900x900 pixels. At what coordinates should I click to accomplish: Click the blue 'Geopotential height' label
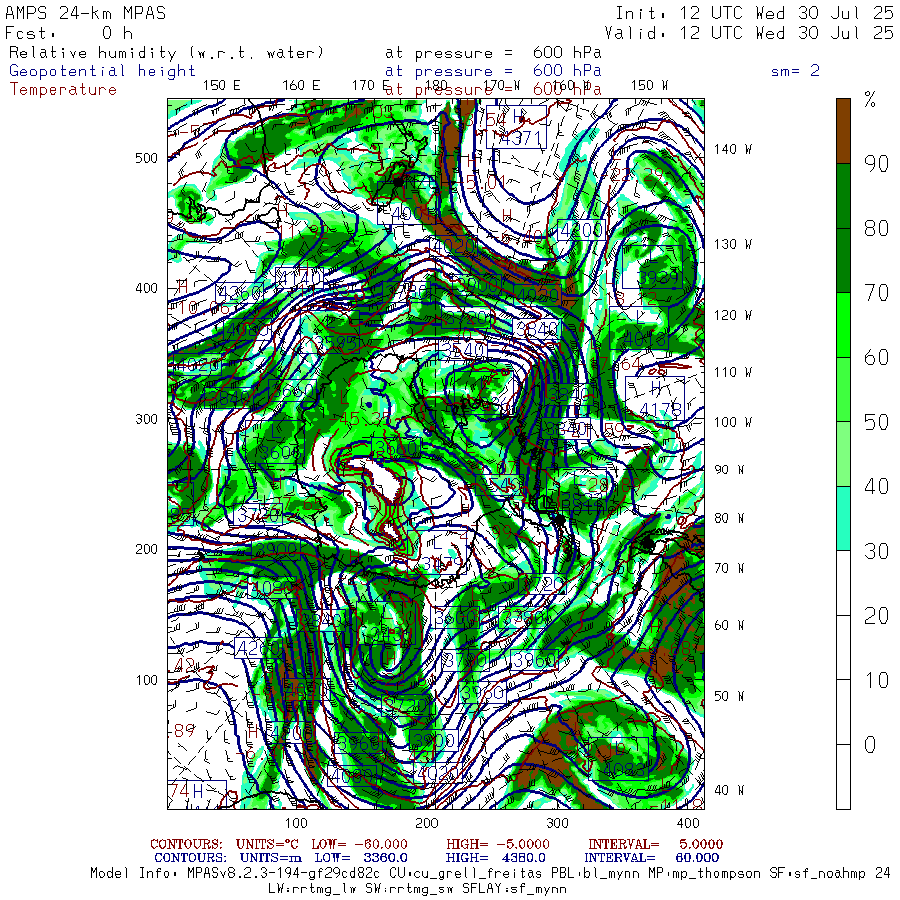[x=102, y=71]
